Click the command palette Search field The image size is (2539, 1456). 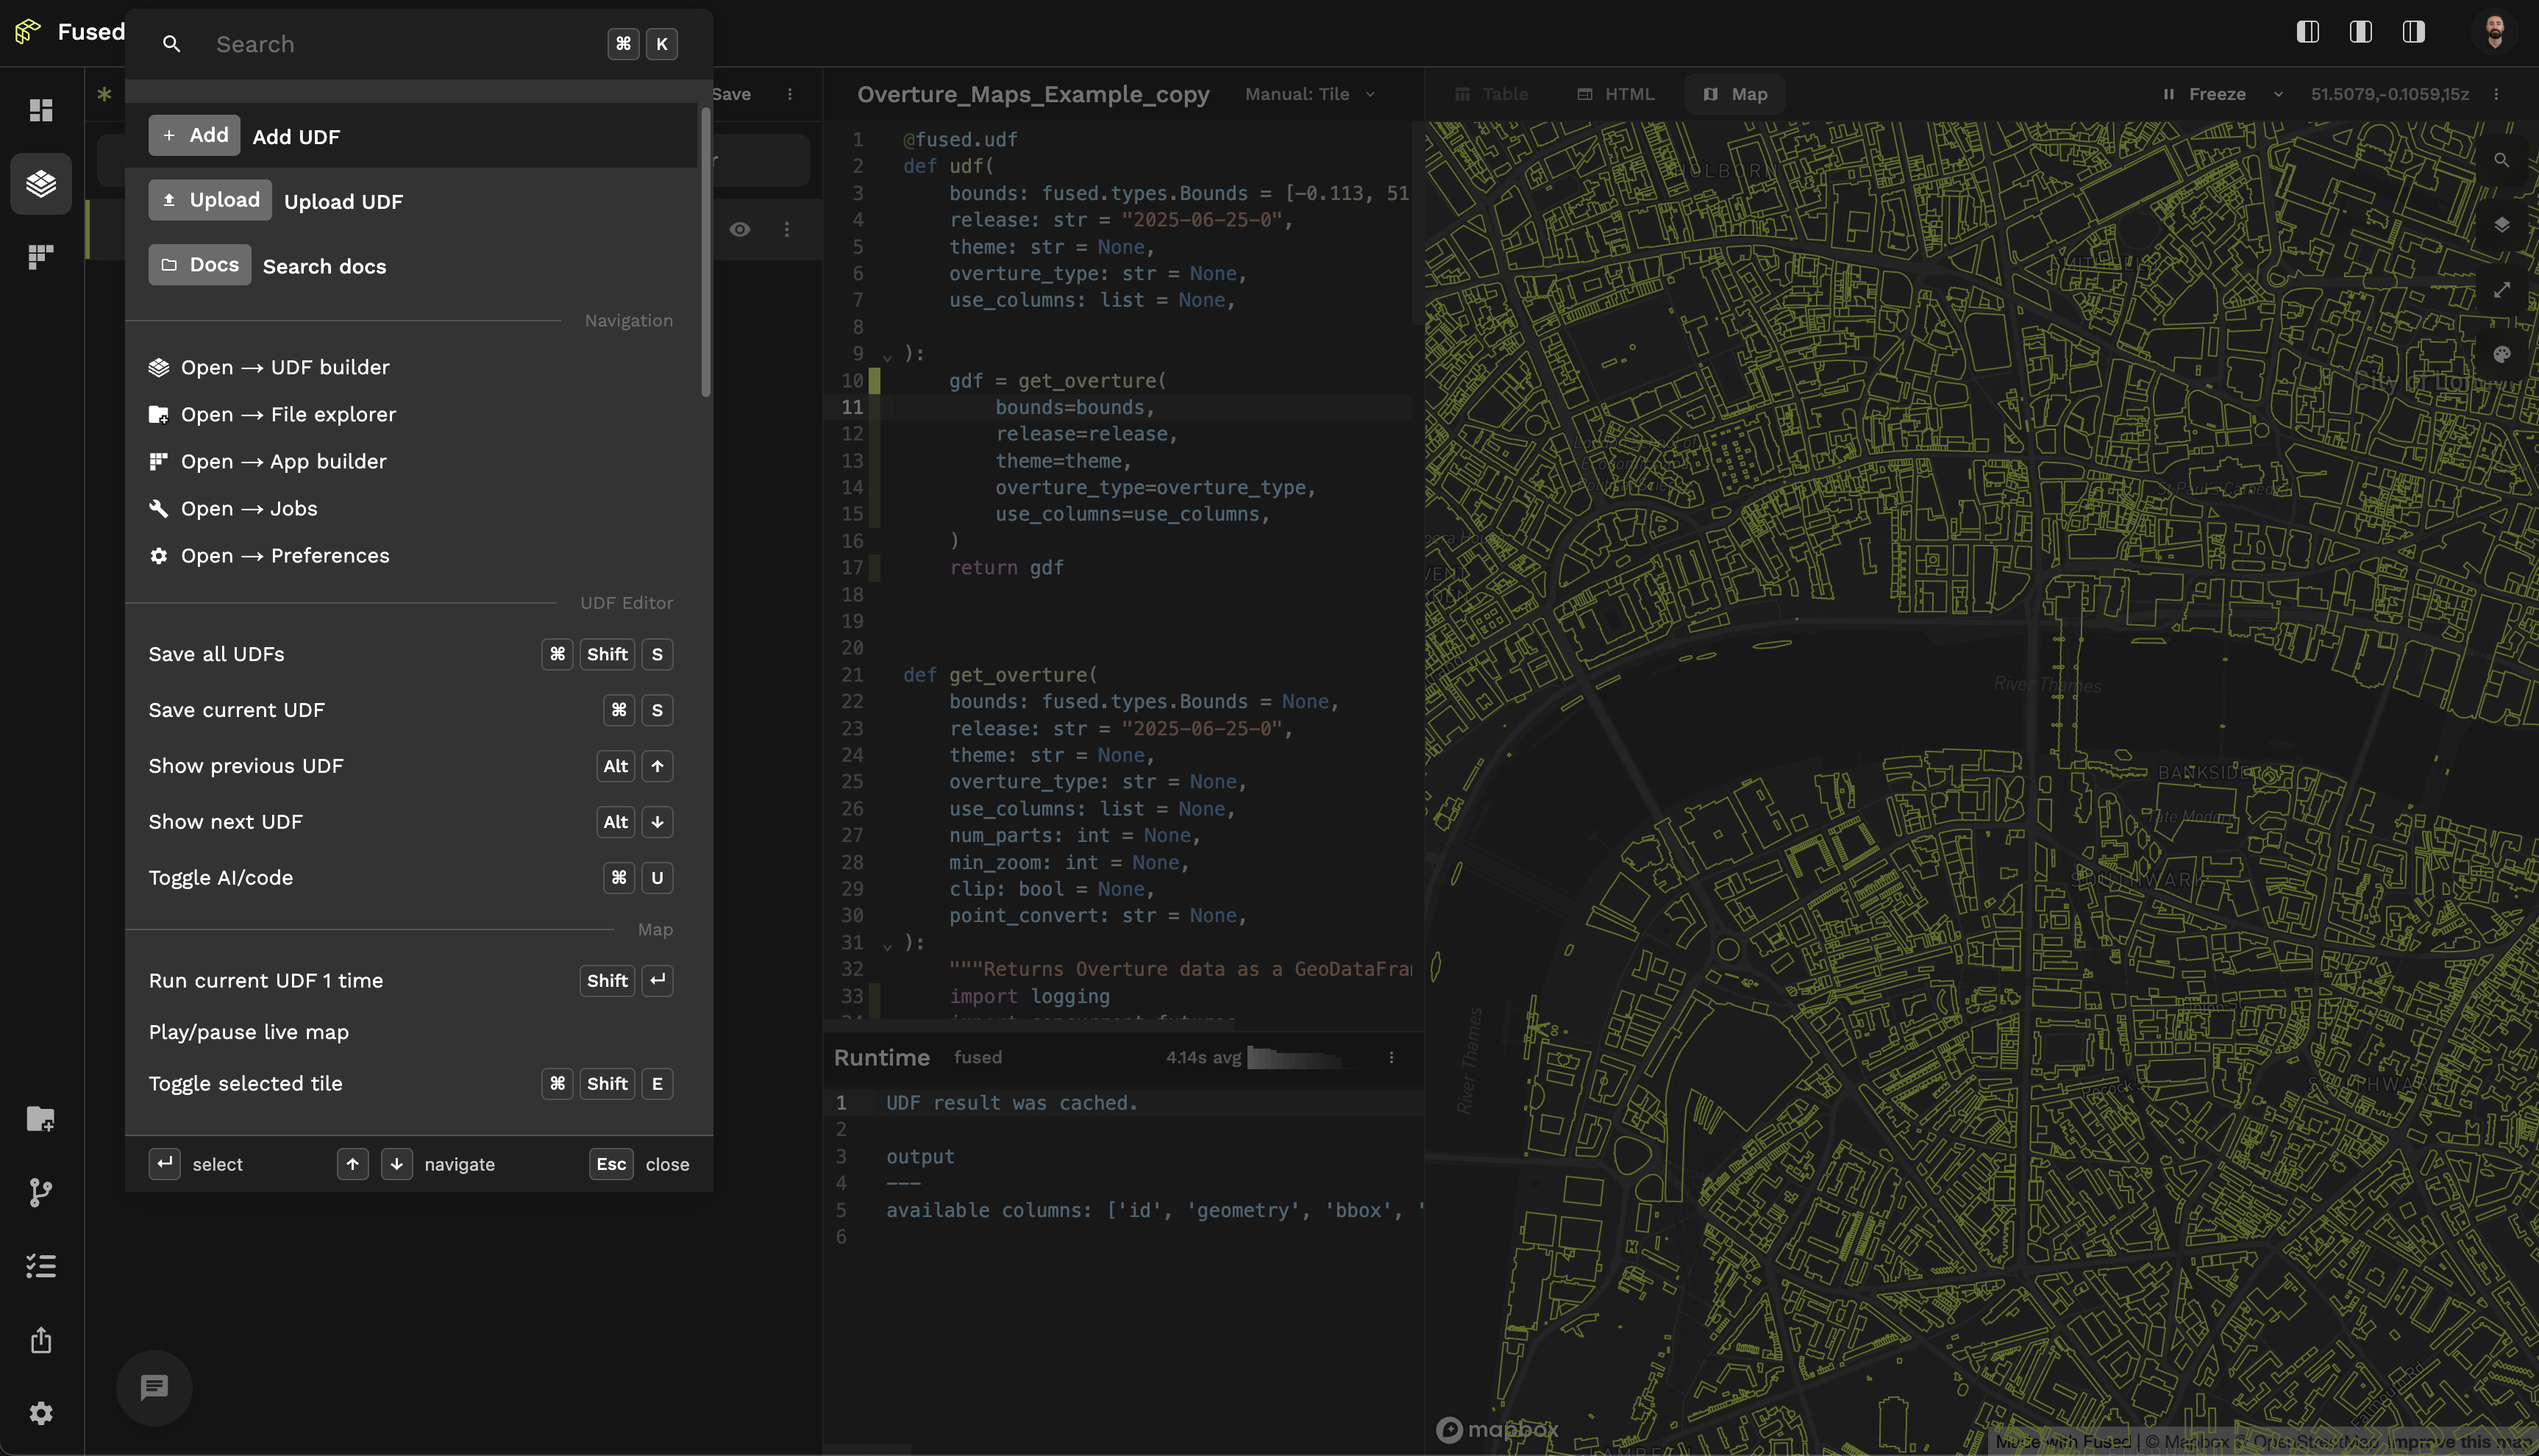tap(400, 44)
